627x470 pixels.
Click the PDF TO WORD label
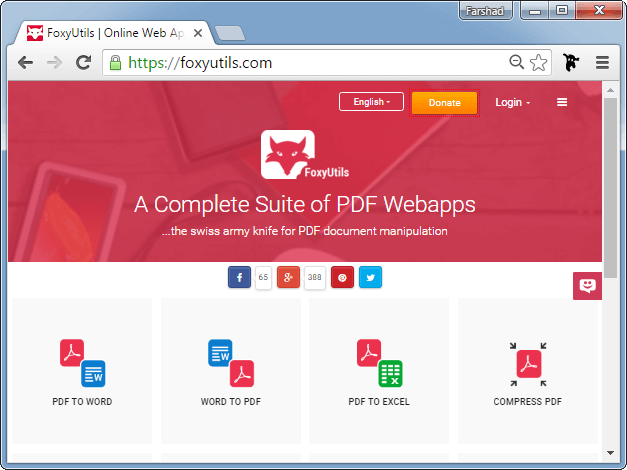tap(82, 402)
